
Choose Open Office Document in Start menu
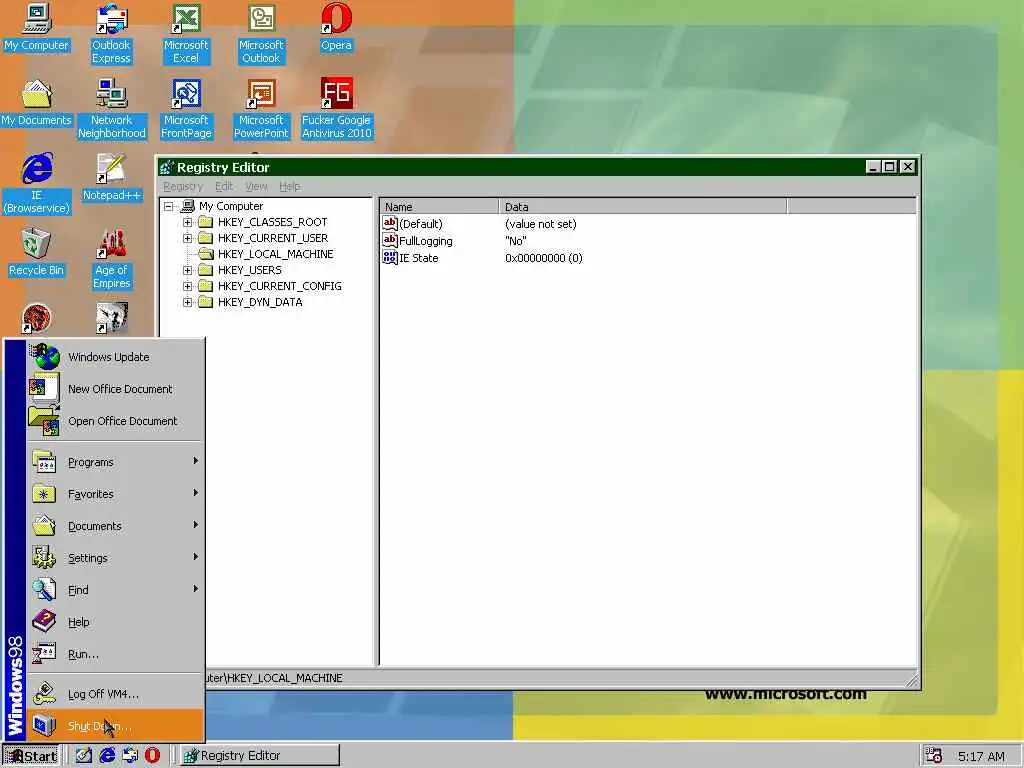tap(116, 421)
